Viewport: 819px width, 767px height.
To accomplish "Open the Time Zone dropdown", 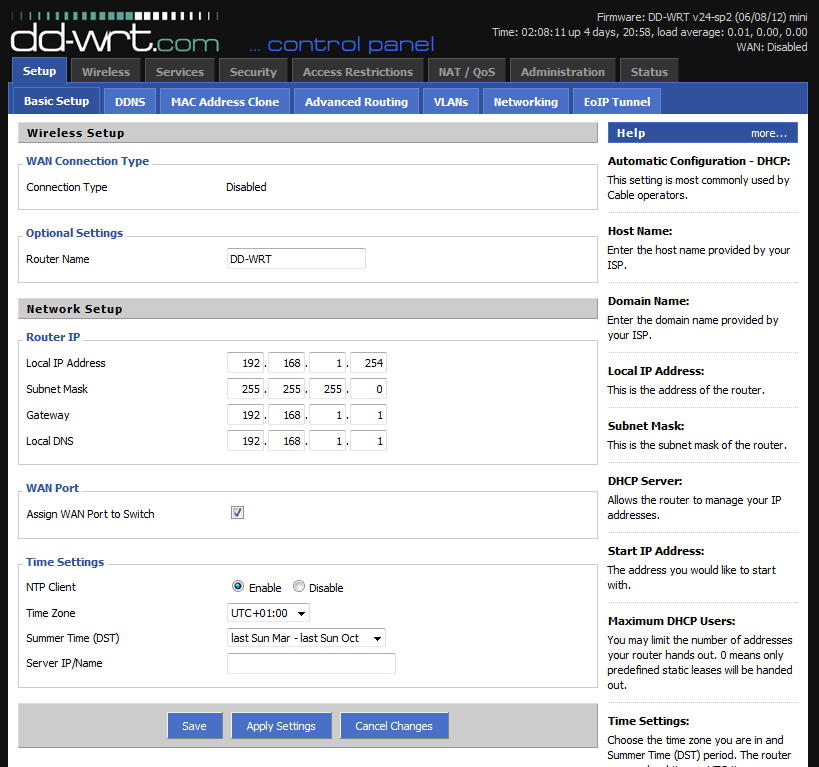I will [268, 613].
